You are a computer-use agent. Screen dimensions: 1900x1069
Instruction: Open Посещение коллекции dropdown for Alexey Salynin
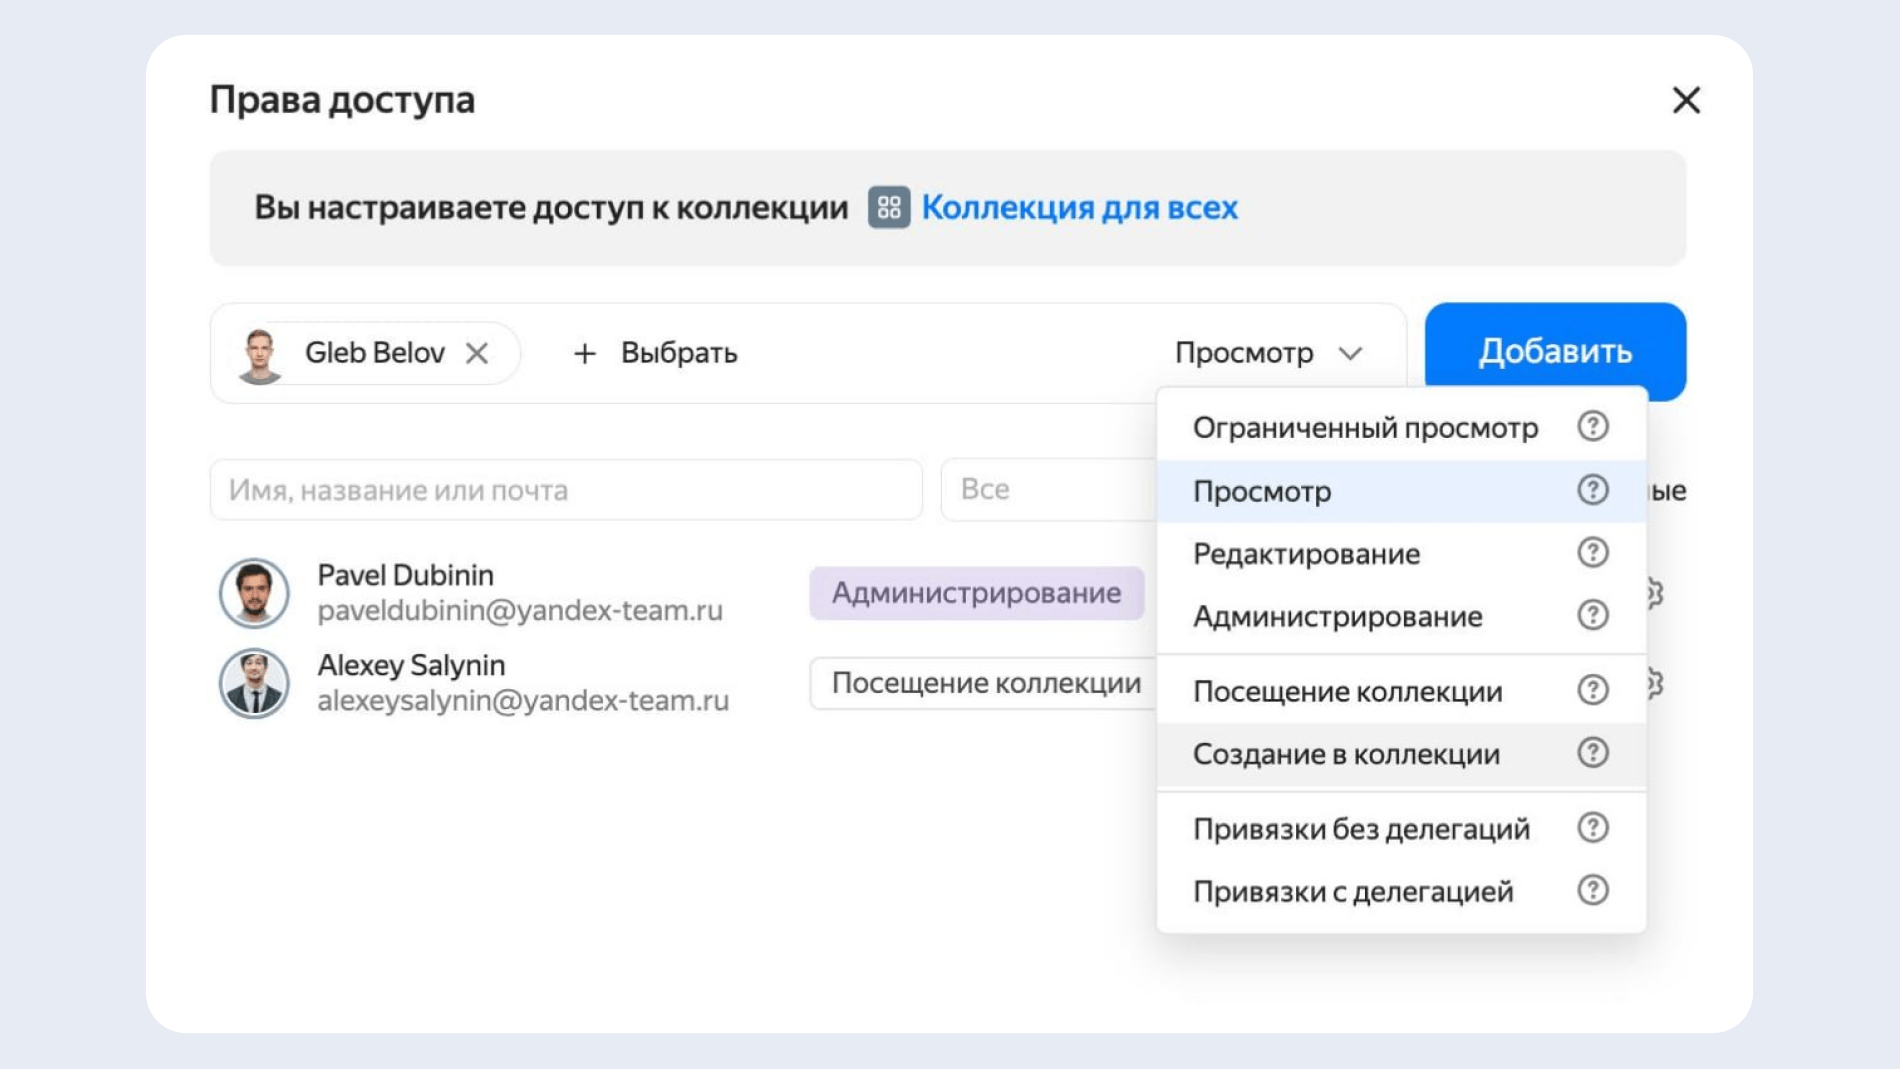pos(984,683)
